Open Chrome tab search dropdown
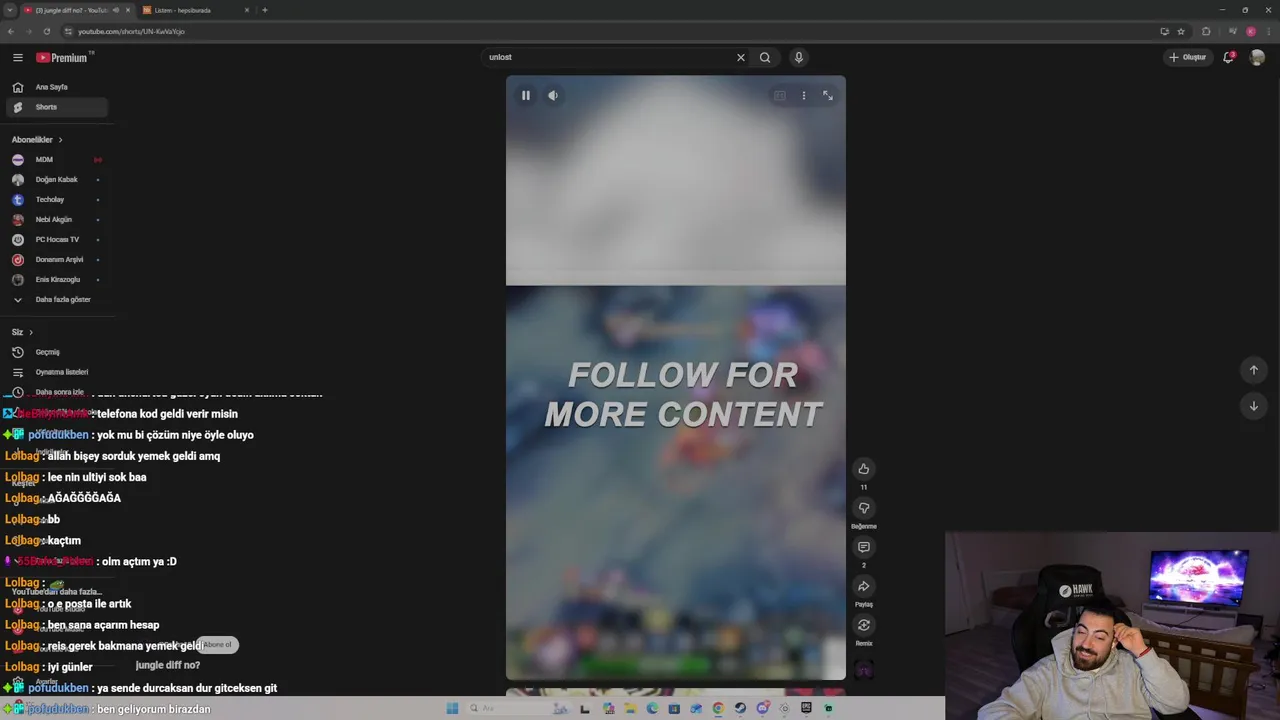1280x720 pixels. coord(9,10)
